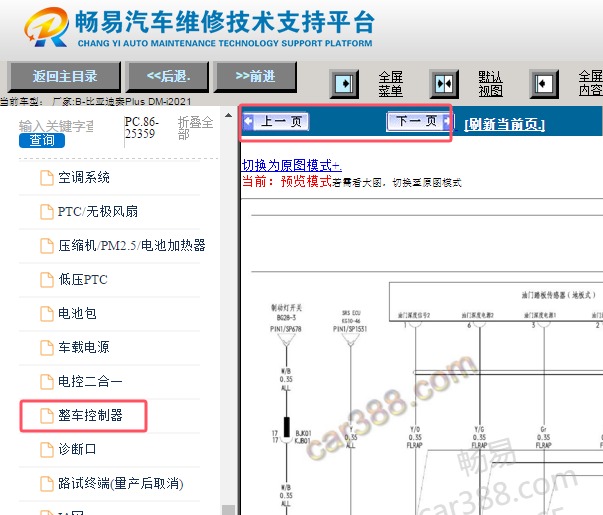Screen dimensions: 603x515
Task: Click page icon beside 电控二合一
Action: pos(47,381)
